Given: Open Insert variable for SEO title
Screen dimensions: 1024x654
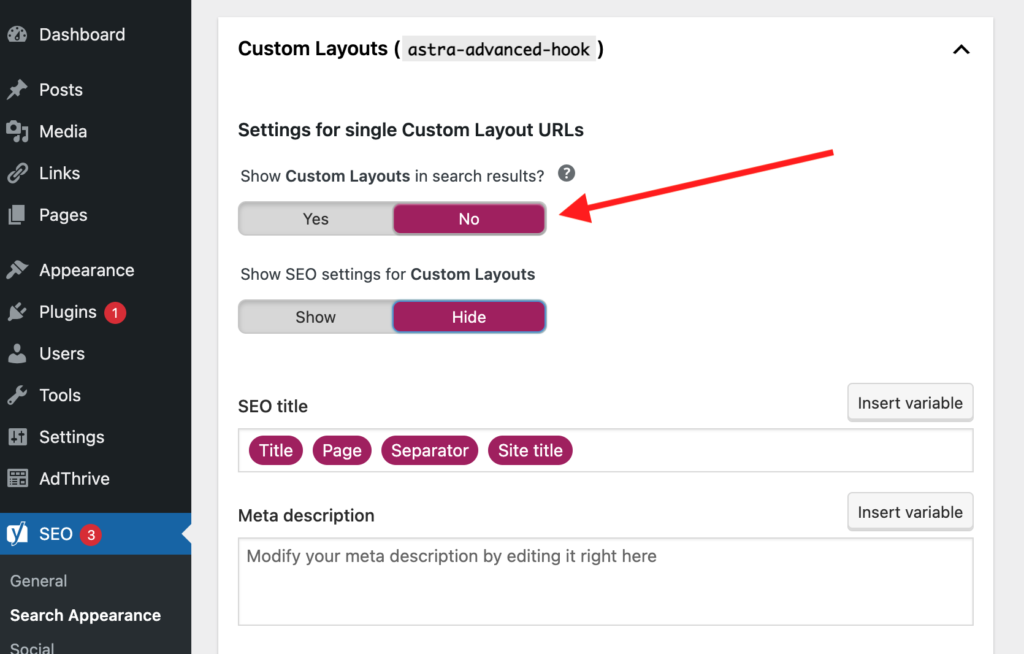Looking at the screenshot, I should pos(910,403).
